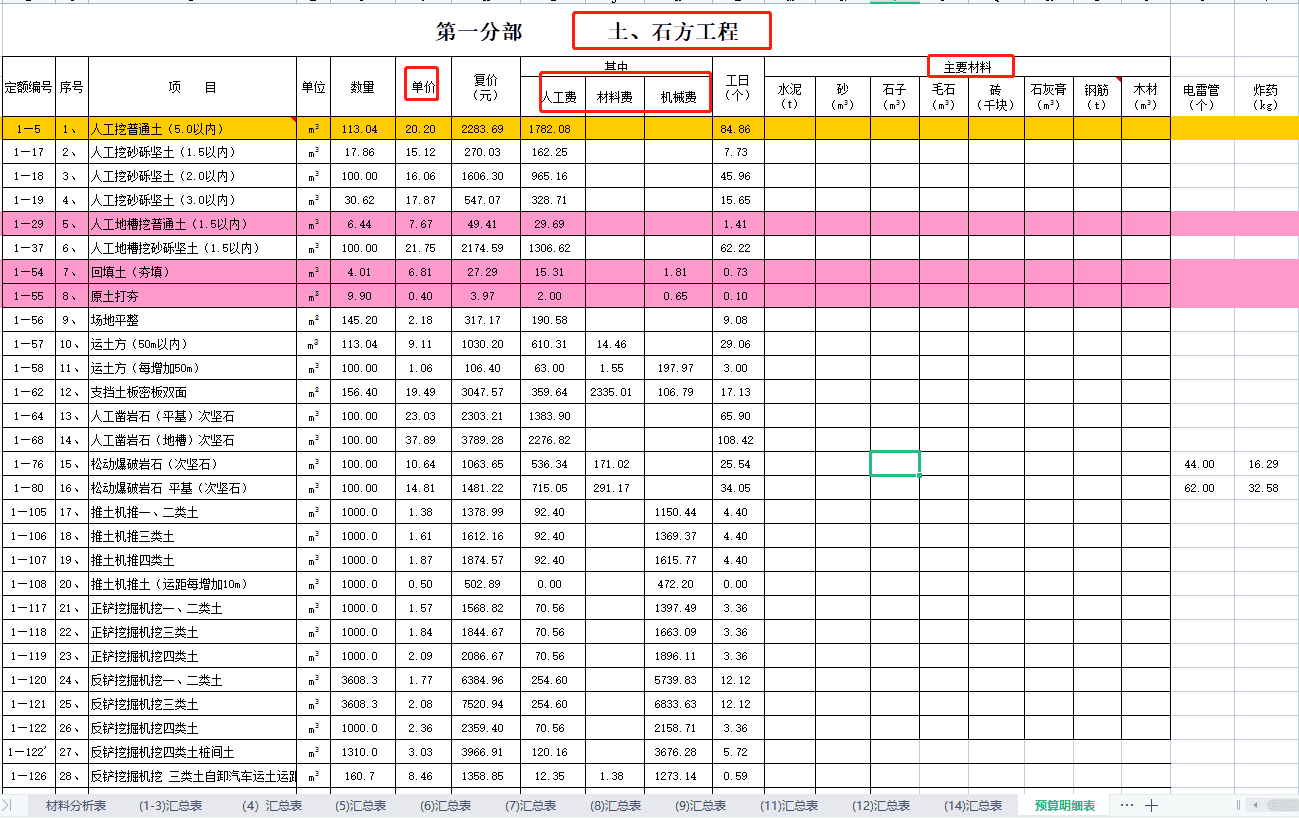Click the 钢筋(t) material header
The image size is (1299, 818).
[1097, 97]
